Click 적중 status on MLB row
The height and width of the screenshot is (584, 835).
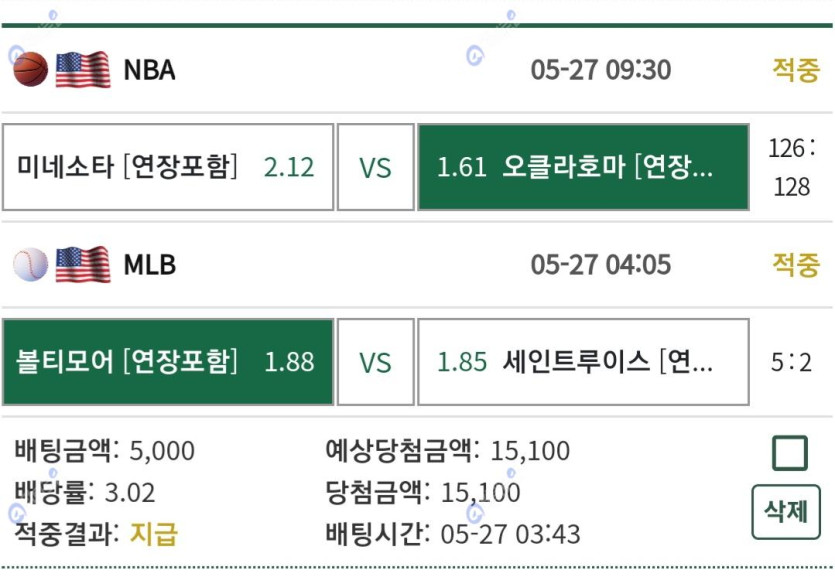tap(796, 265)
